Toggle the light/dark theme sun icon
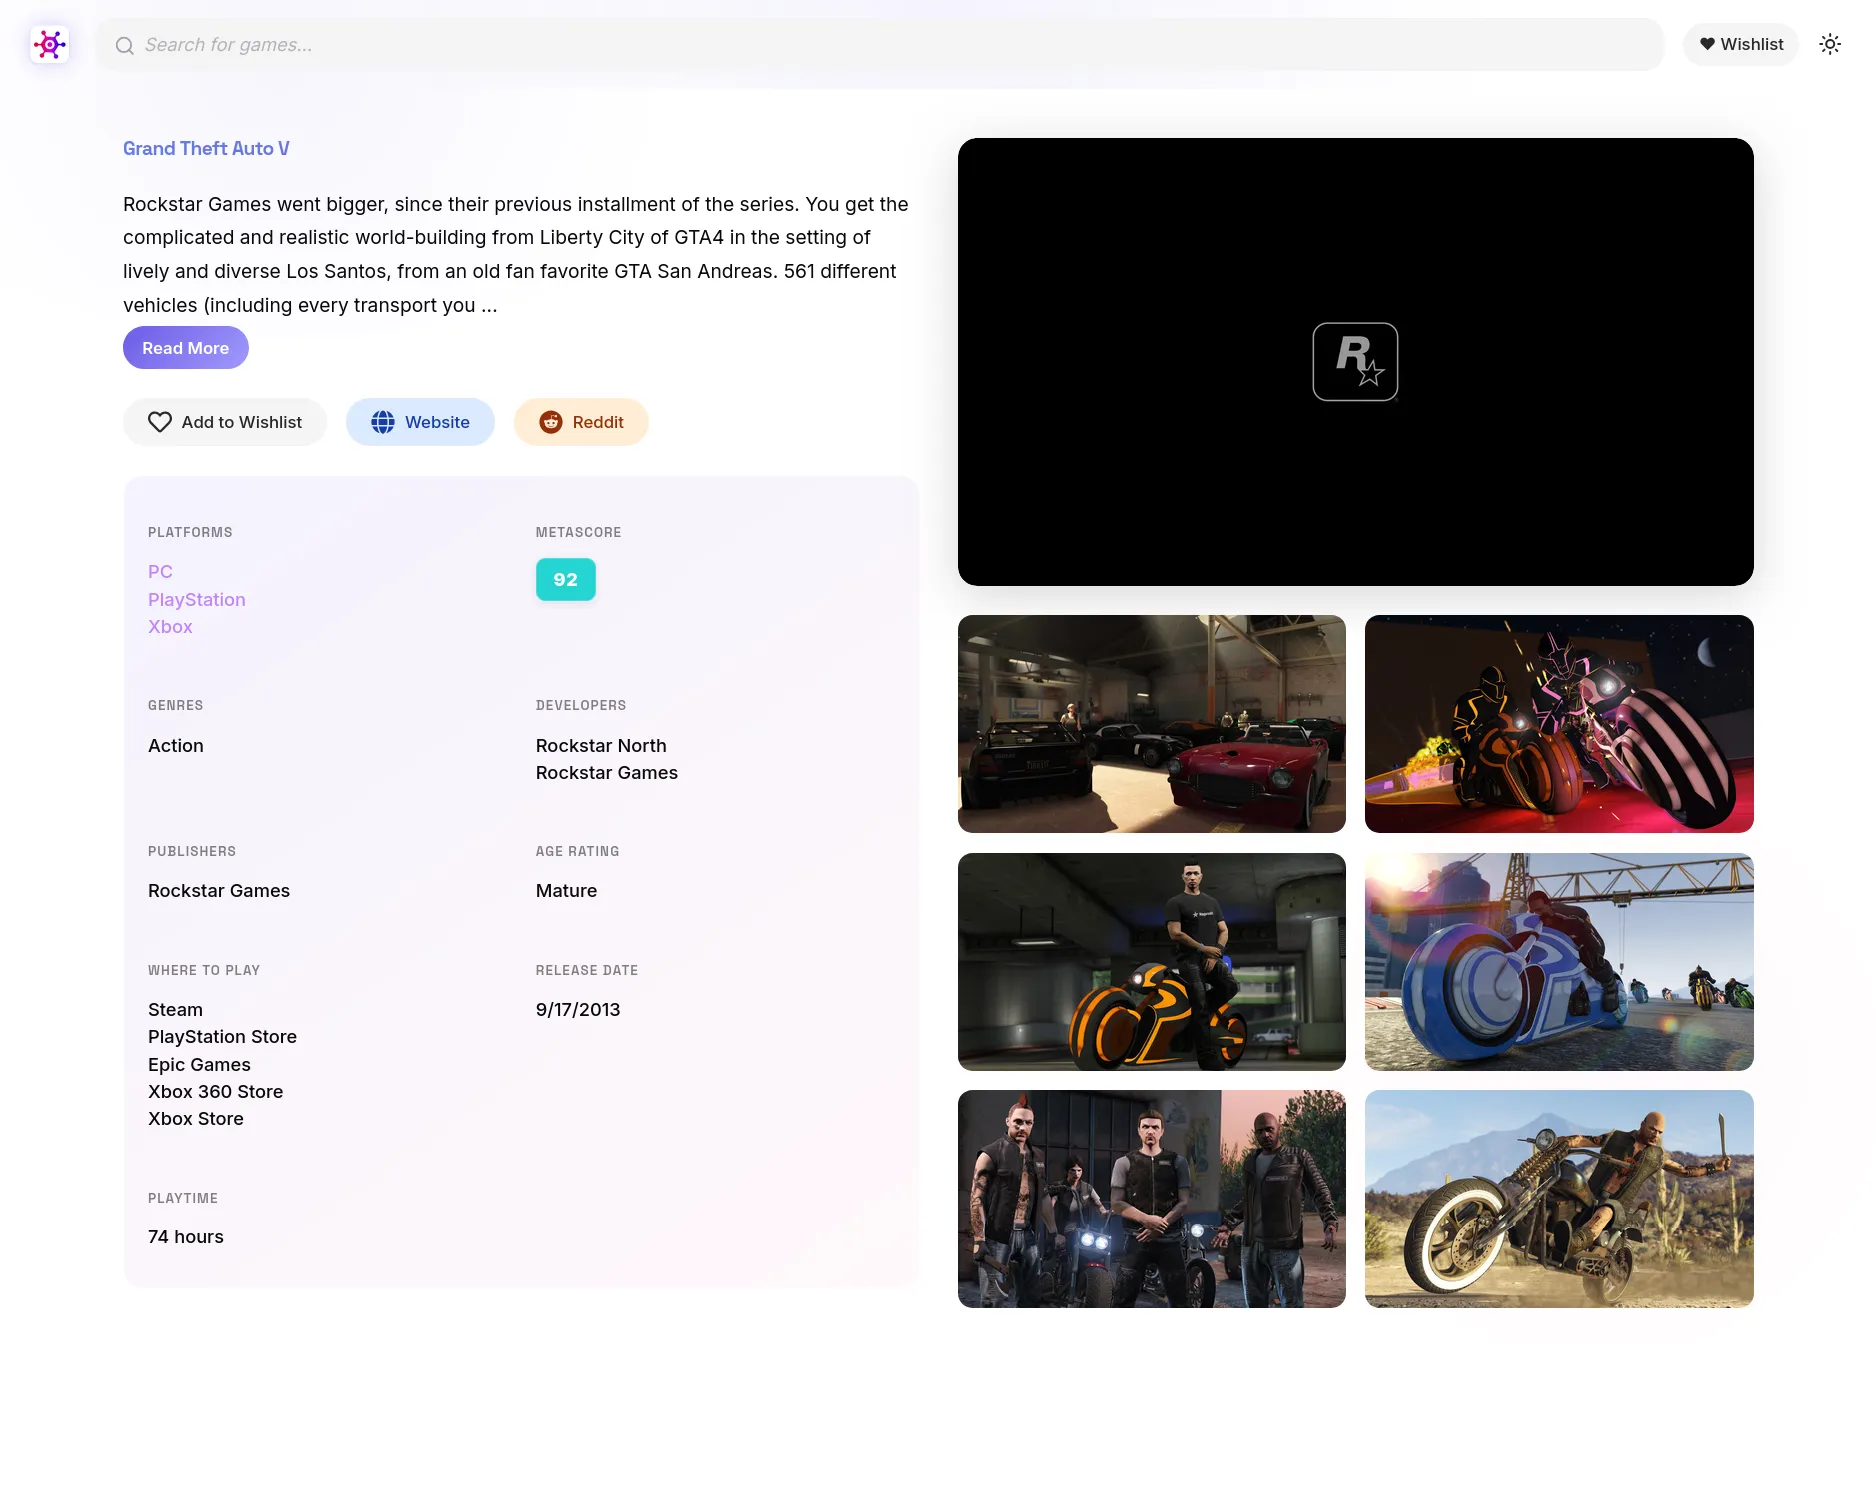This screenshot has width=1876, height=1498. tap(1829, 45)
